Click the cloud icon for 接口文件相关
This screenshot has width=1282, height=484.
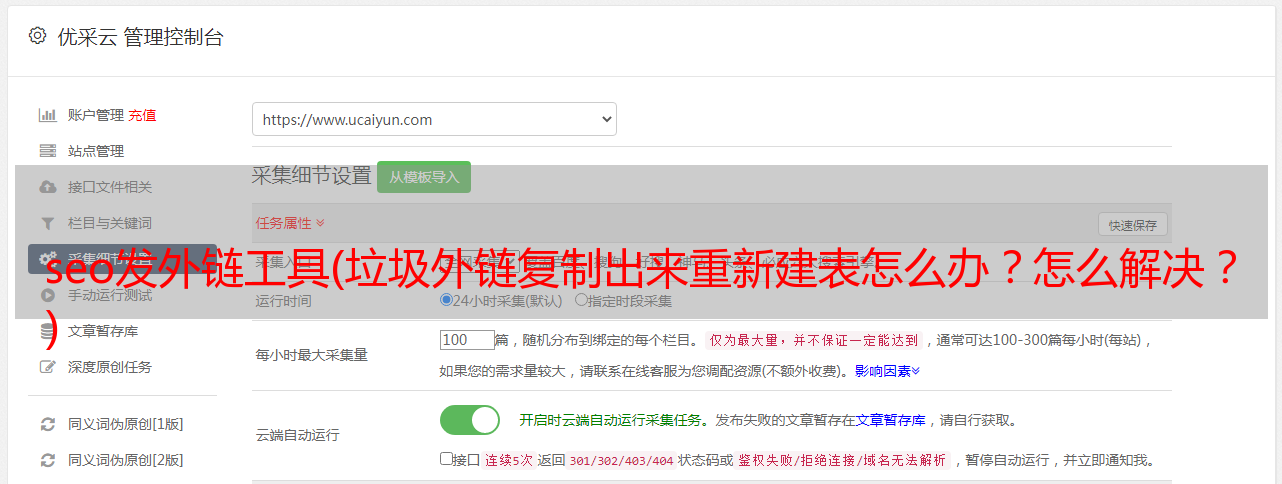point(47,187)
